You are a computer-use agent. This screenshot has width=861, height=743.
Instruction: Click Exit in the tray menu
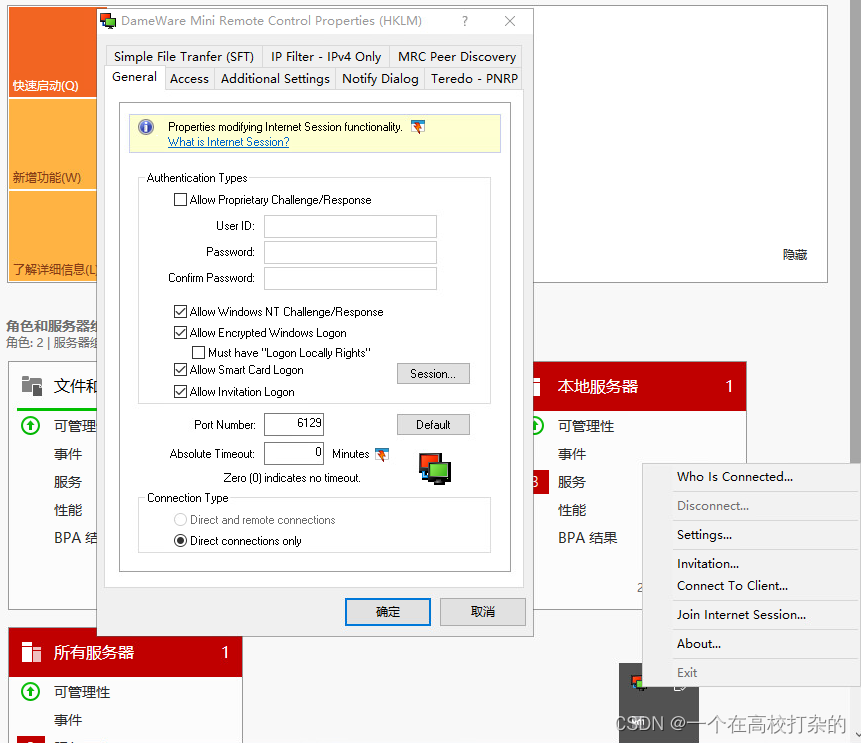pyautogui.click(x=750, y=673)
